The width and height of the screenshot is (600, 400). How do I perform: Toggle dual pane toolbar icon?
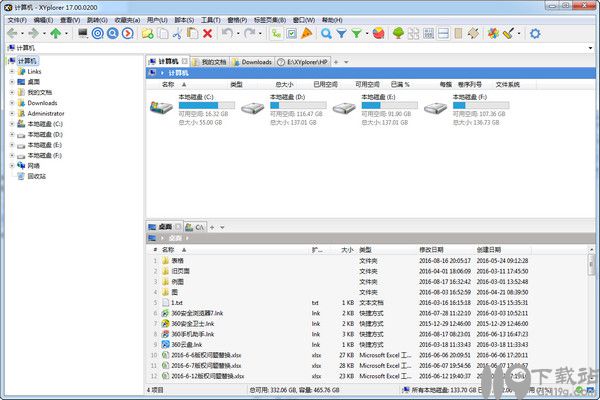[x=443, y=34]
